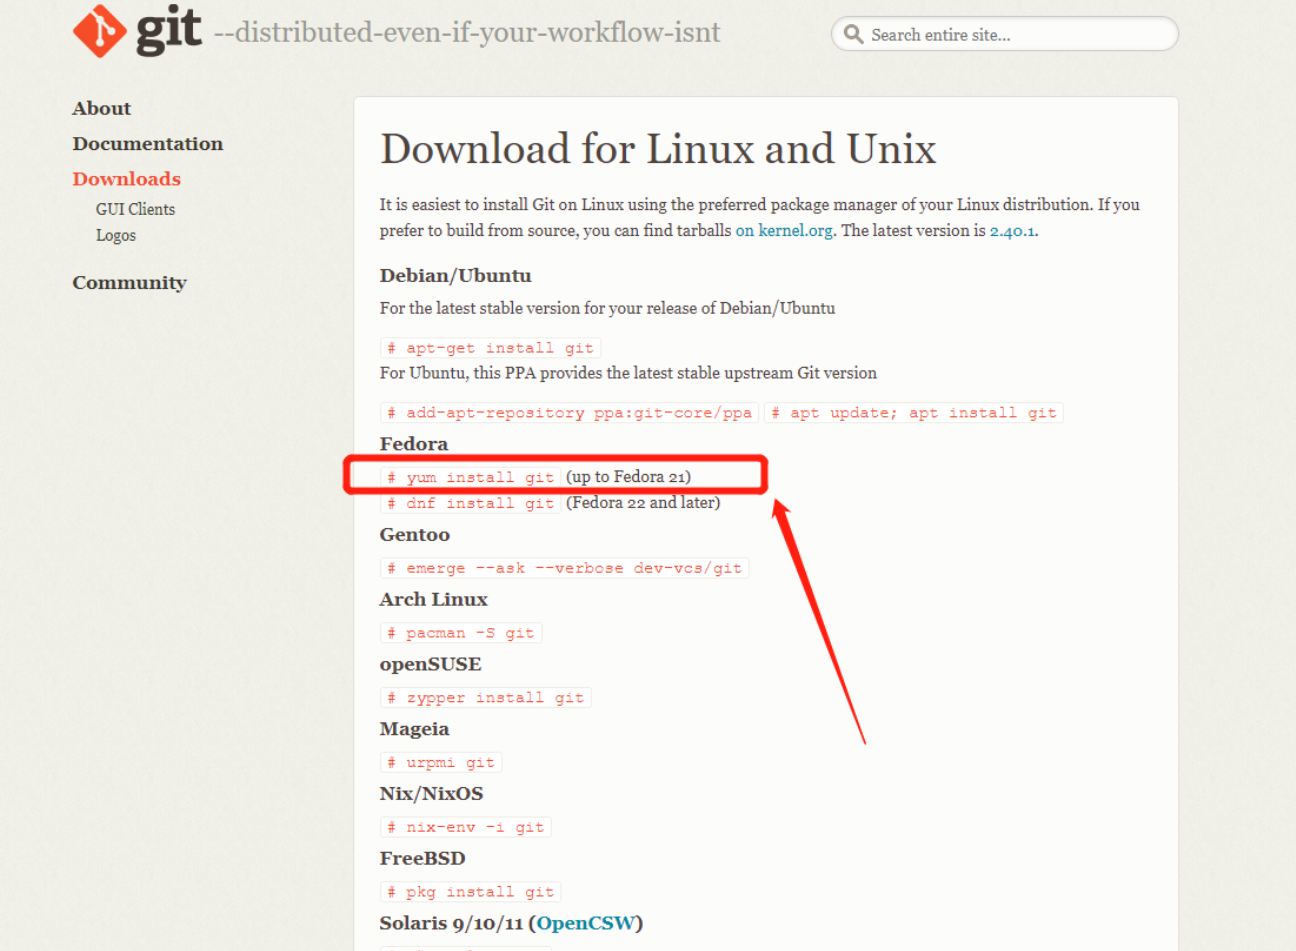The image size is (1296, 951).
Task: Click the orange Git diamond logo
Action: [99, 31]
